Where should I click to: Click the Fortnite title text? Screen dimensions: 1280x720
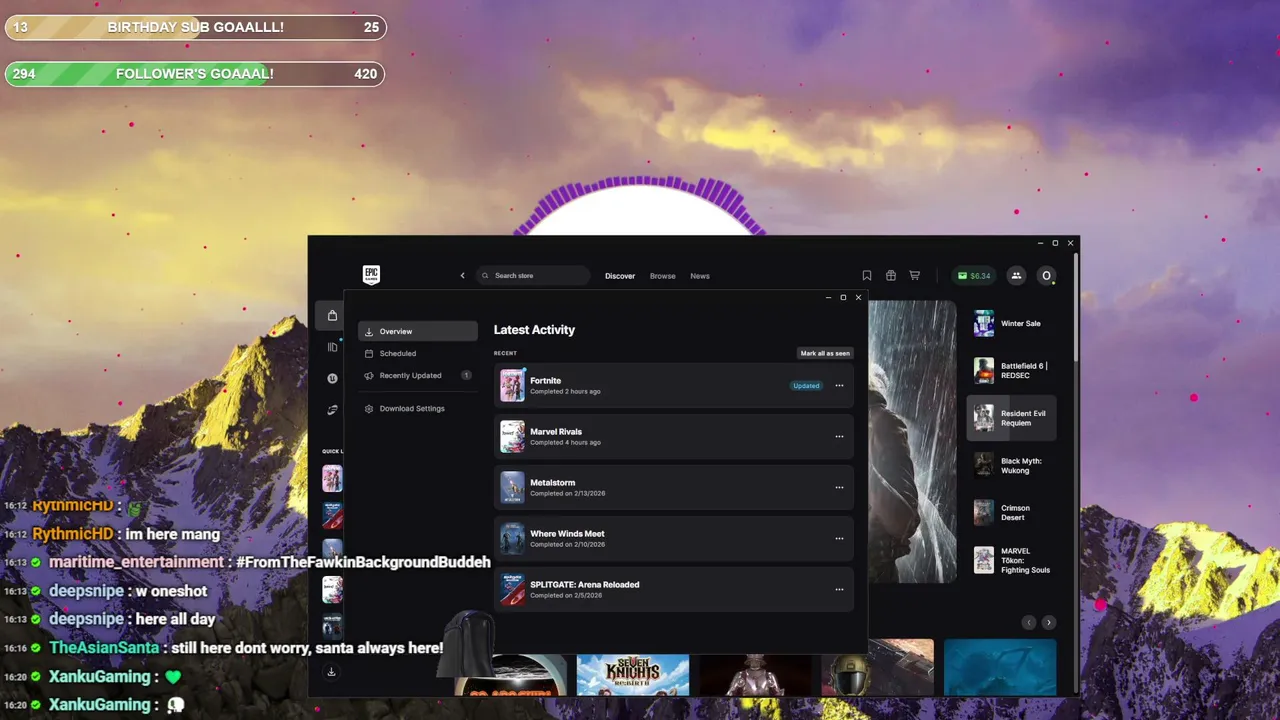pyautogui.click(x=545, y=380)
